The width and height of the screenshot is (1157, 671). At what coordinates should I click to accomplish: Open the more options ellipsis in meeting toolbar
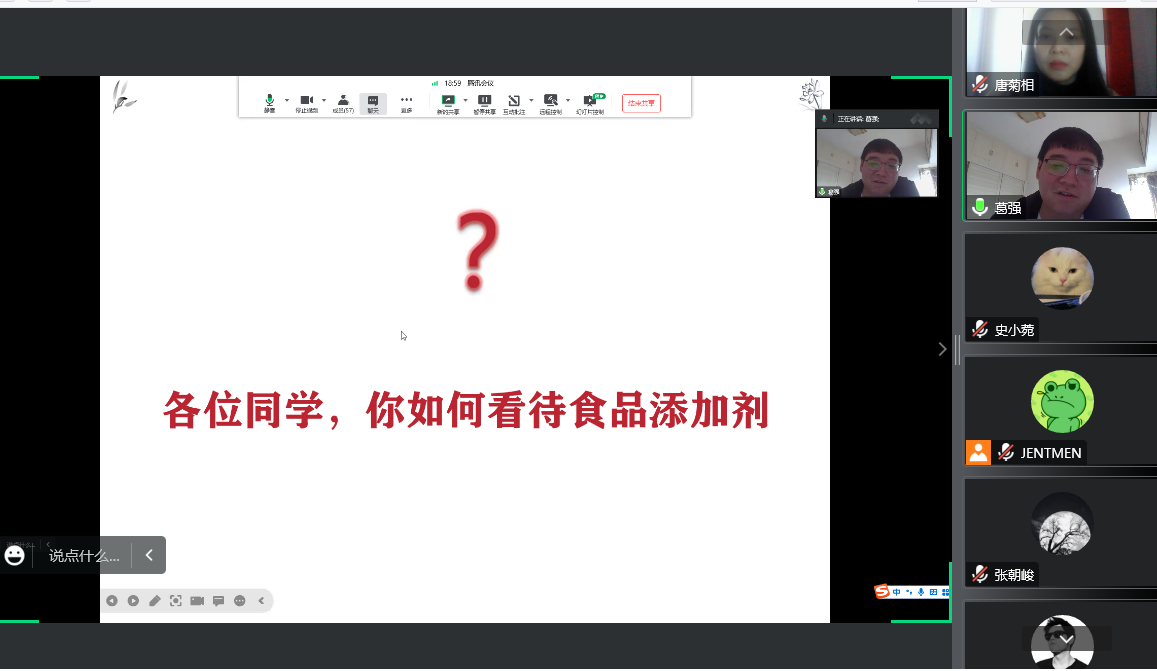(407, 102)
